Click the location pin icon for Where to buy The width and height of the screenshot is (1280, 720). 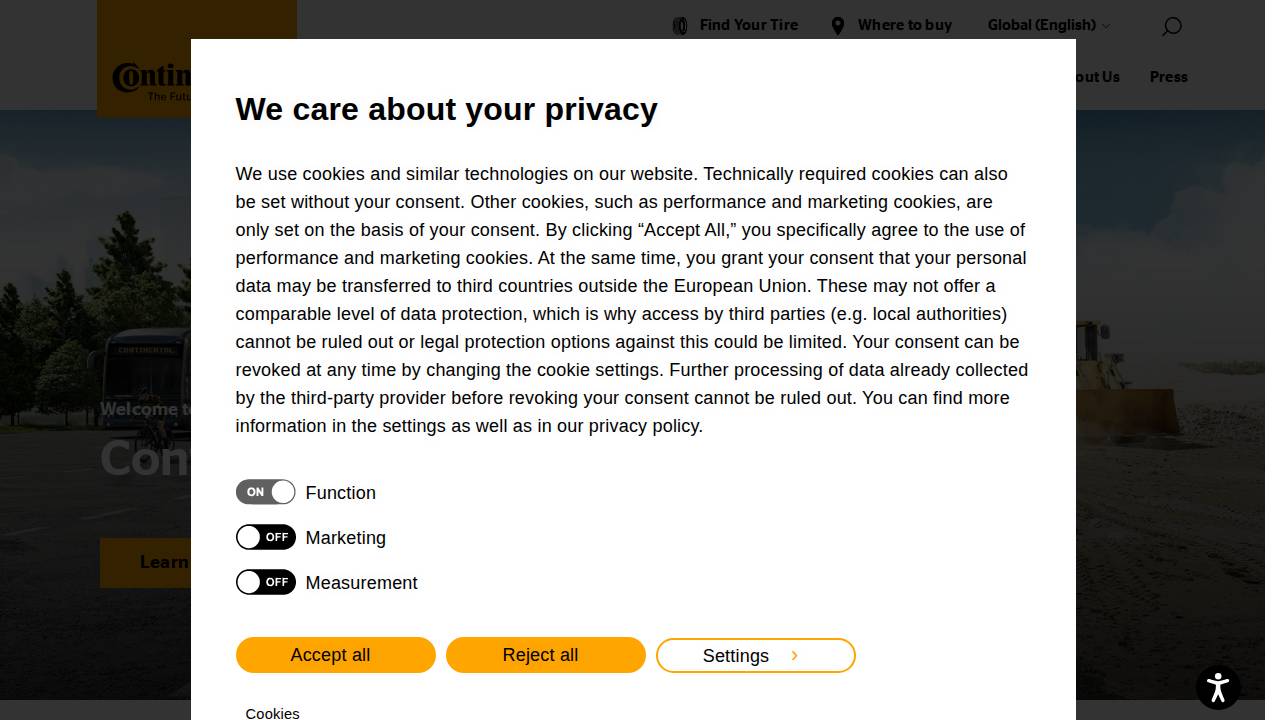coord(838,25)
